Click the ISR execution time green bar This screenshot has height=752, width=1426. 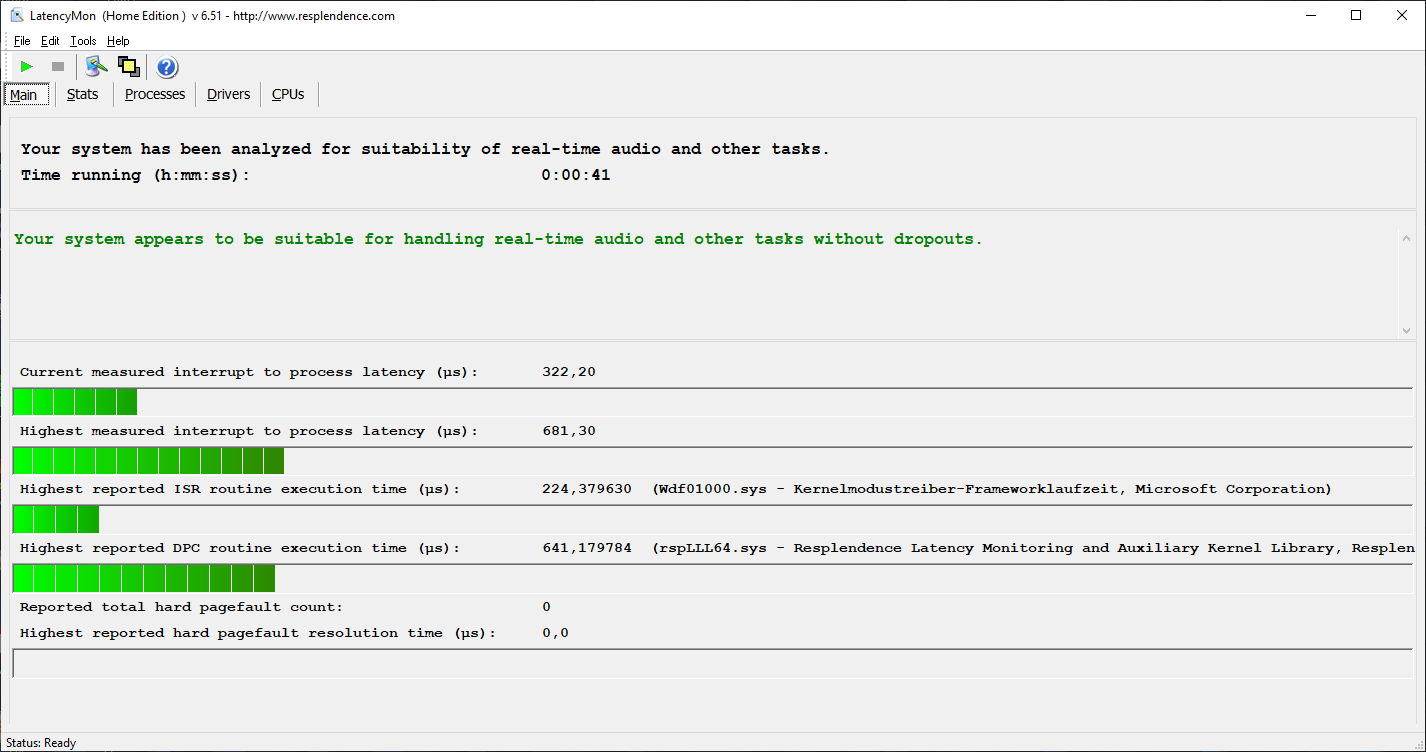click(x=56, y=519)
